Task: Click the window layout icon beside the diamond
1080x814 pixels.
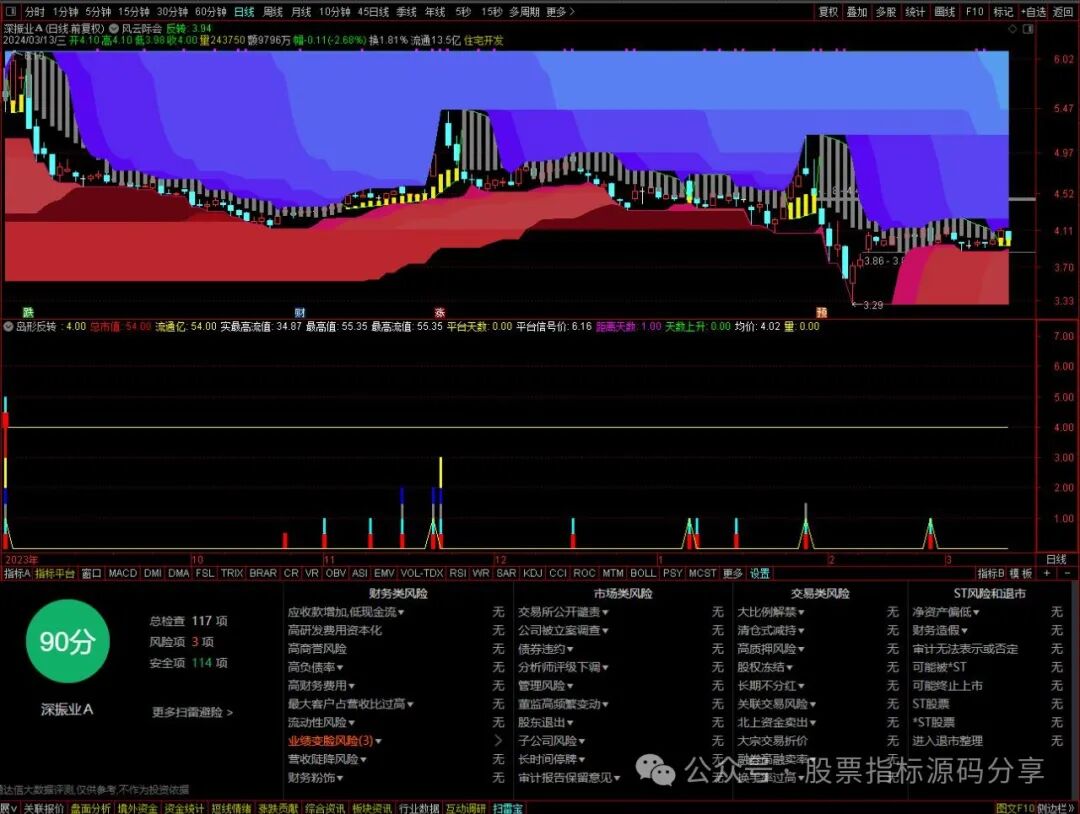Action: click(1028, 29)
